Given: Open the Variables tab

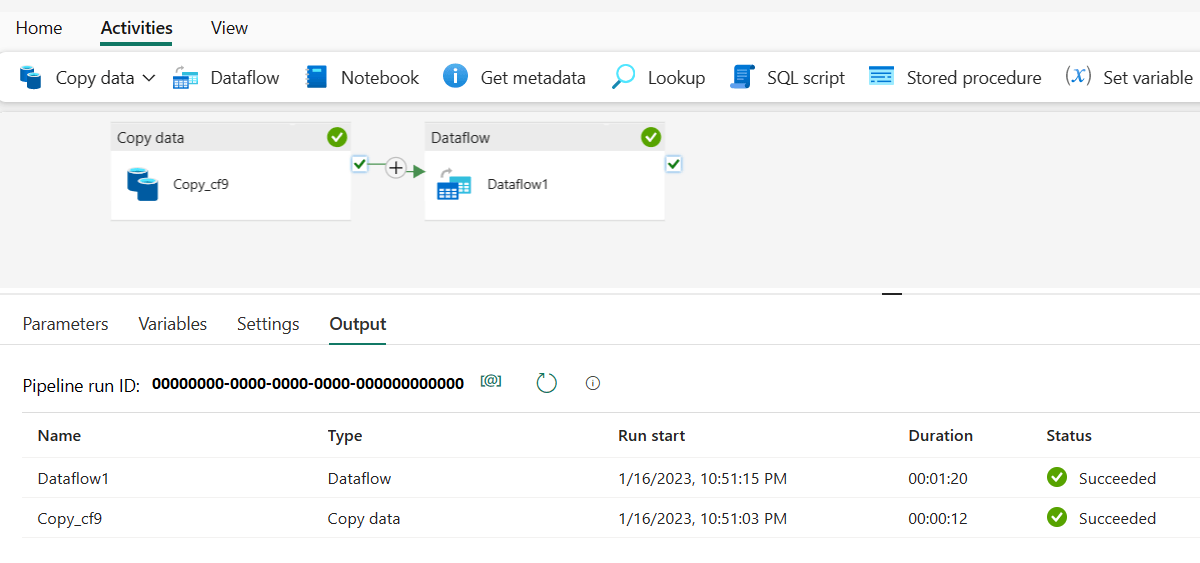Looking at the screenshot, I should [x=173, y=324].
